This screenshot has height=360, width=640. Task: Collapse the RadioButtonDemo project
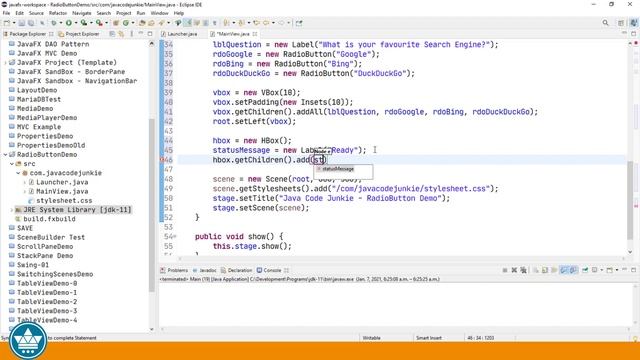click(x=6, y=155)
